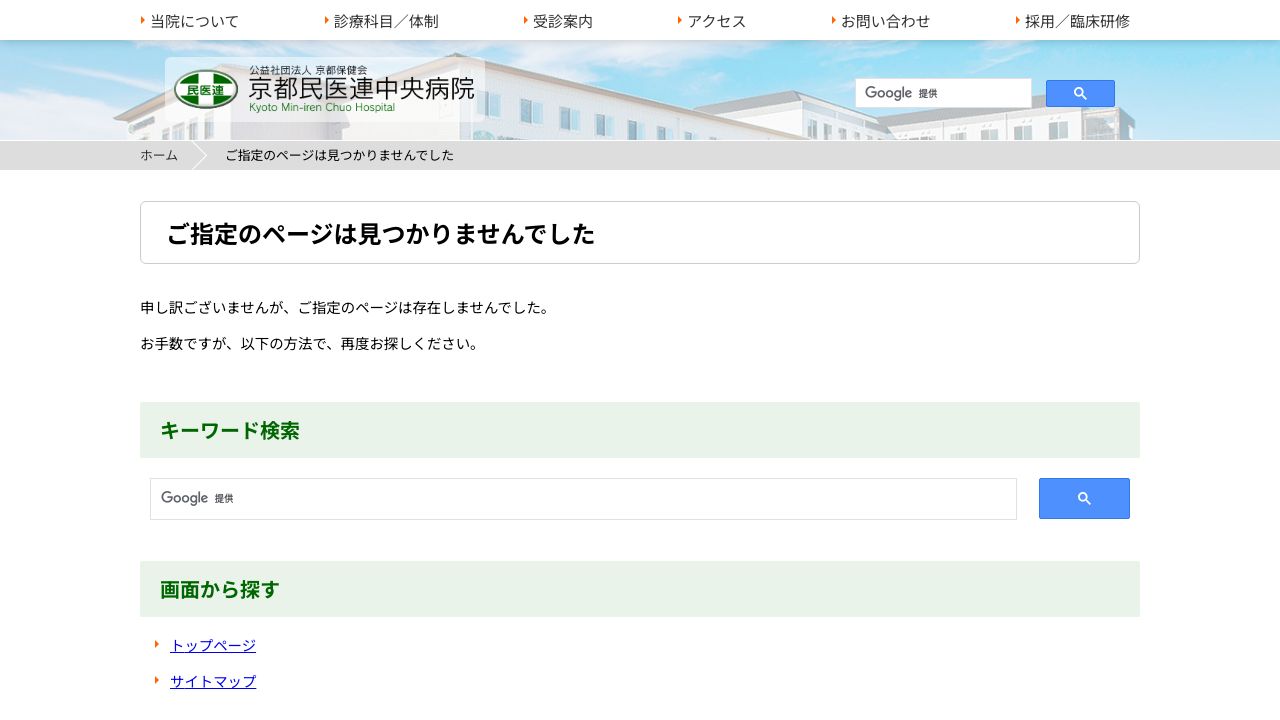Click the magnifying glass search icon in the header
The image size is (1280, 720).
[1079, 93]
